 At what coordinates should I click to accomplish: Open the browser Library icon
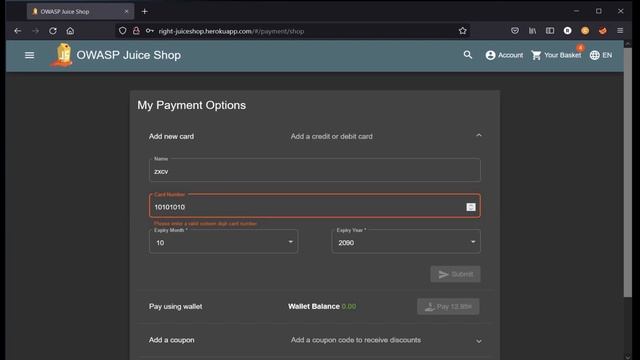click(x=532, y=31)
